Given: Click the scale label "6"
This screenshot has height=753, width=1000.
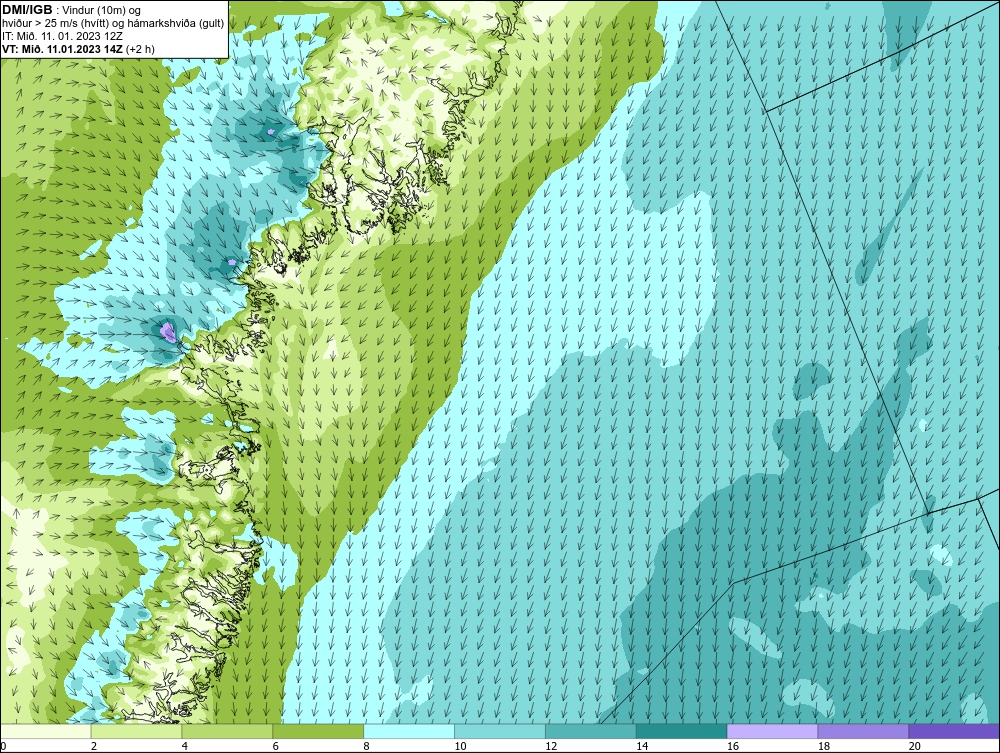Looking at the screenshot, I should pos(275,746).
